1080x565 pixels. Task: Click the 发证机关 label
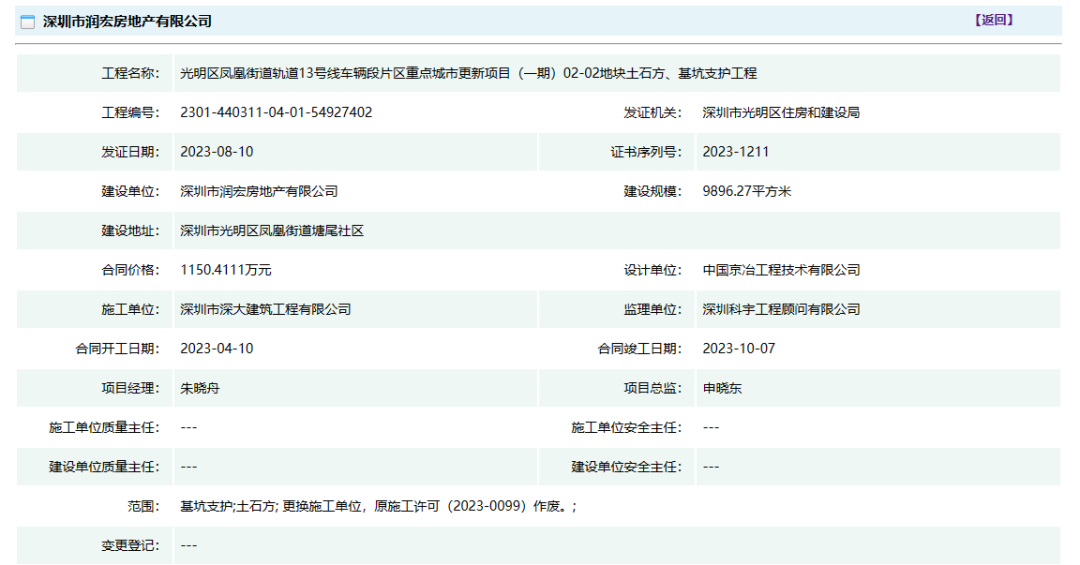click(653, 112)
